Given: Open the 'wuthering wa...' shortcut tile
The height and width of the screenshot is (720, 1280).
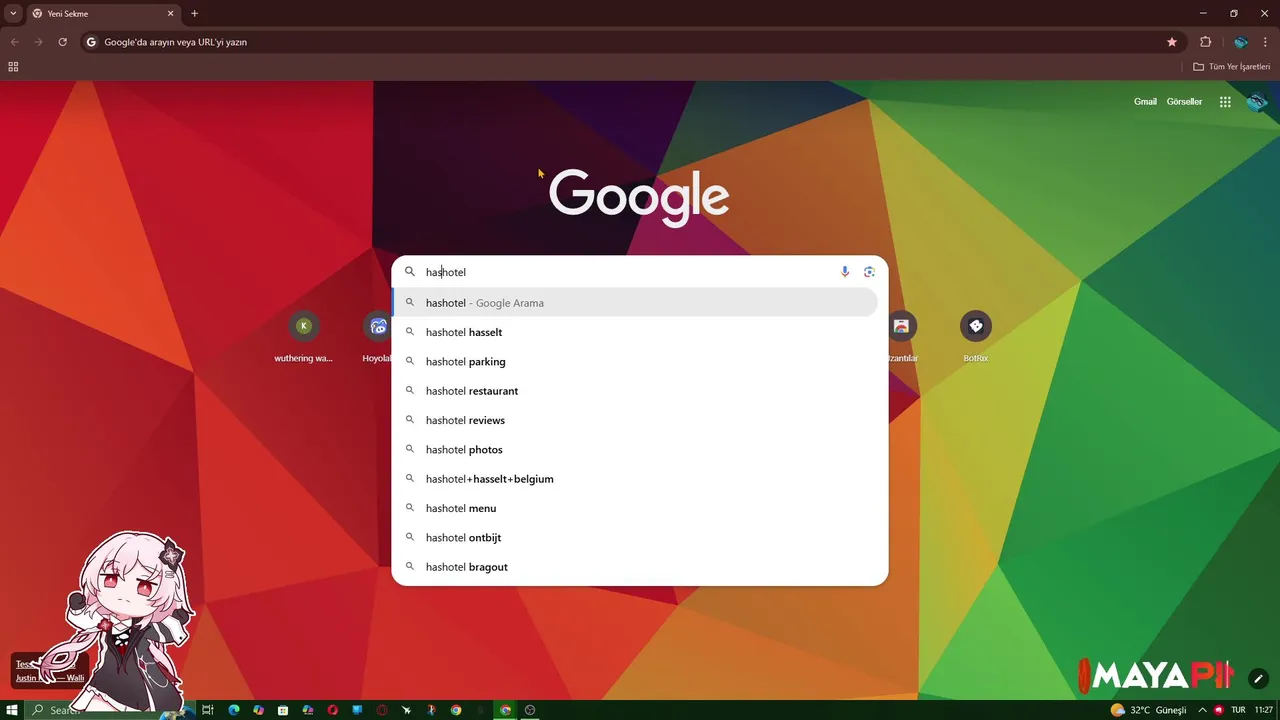Looking at the screenshot, I should (x=304, y=337).
